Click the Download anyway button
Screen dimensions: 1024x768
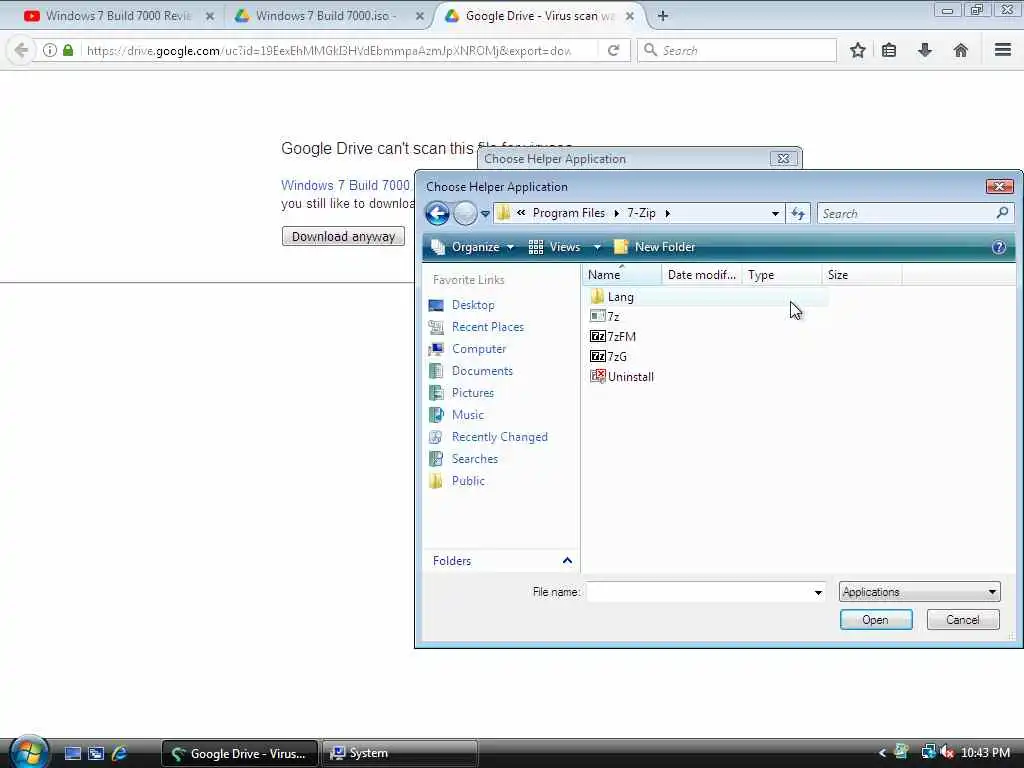pyautogui.click(x=343, y=236)
